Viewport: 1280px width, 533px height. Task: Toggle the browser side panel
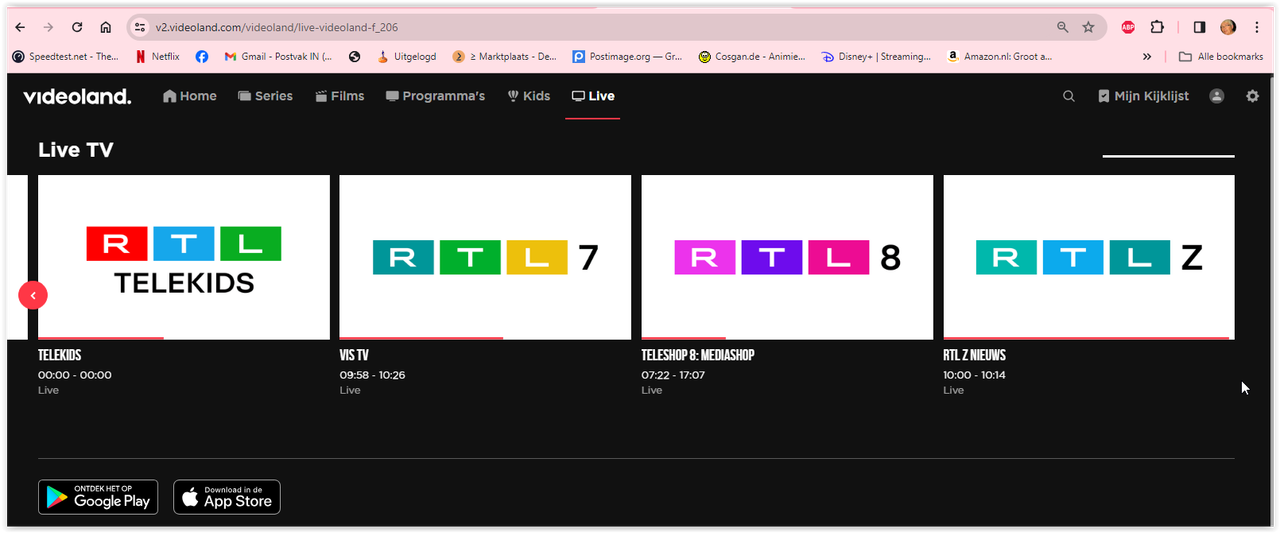click(x=1199, y=27)
